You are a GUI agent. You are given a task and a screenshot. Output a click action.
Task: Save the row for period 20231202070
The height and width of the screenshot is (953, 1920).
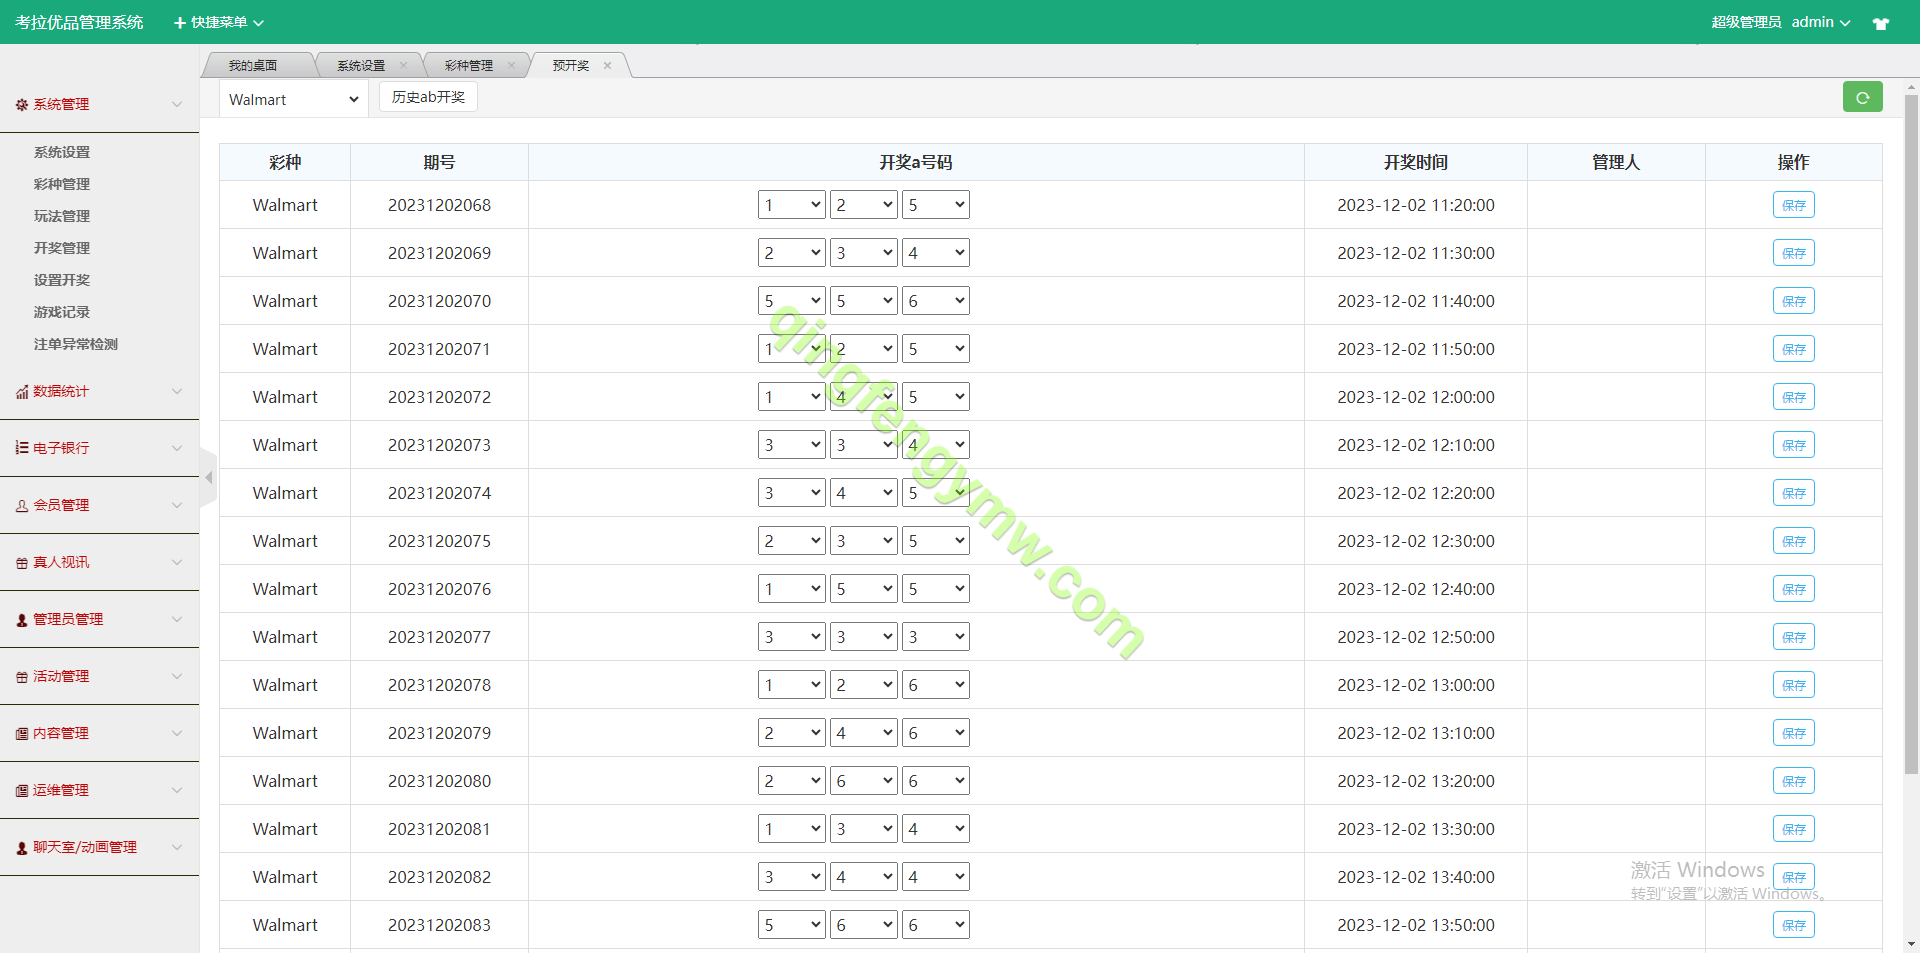pyautogui.click(x=1793, y=301)
